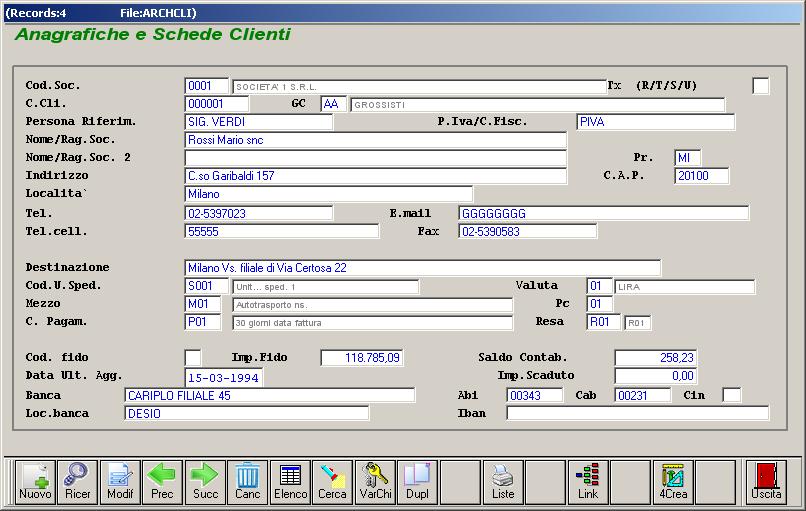806x511 pixels.
Task: Click the P.Iva/C.Fisc. field
Action: coord(655,122)
